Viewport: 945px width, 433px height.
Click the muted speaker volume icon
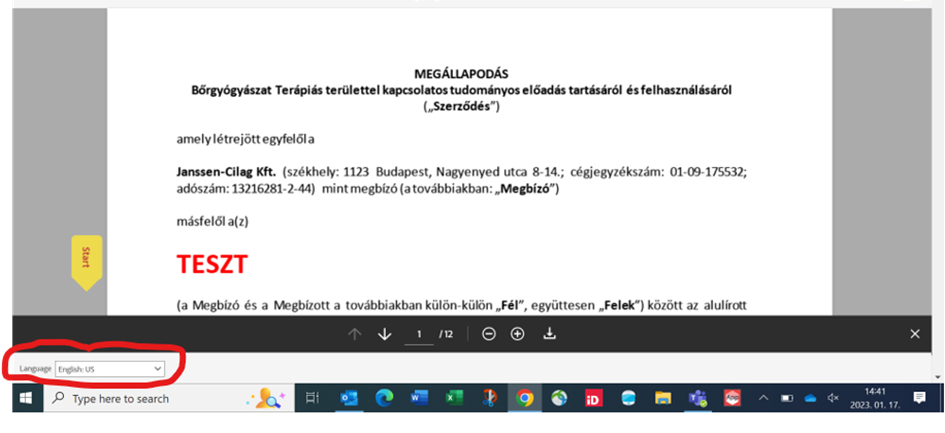[834, 398]
